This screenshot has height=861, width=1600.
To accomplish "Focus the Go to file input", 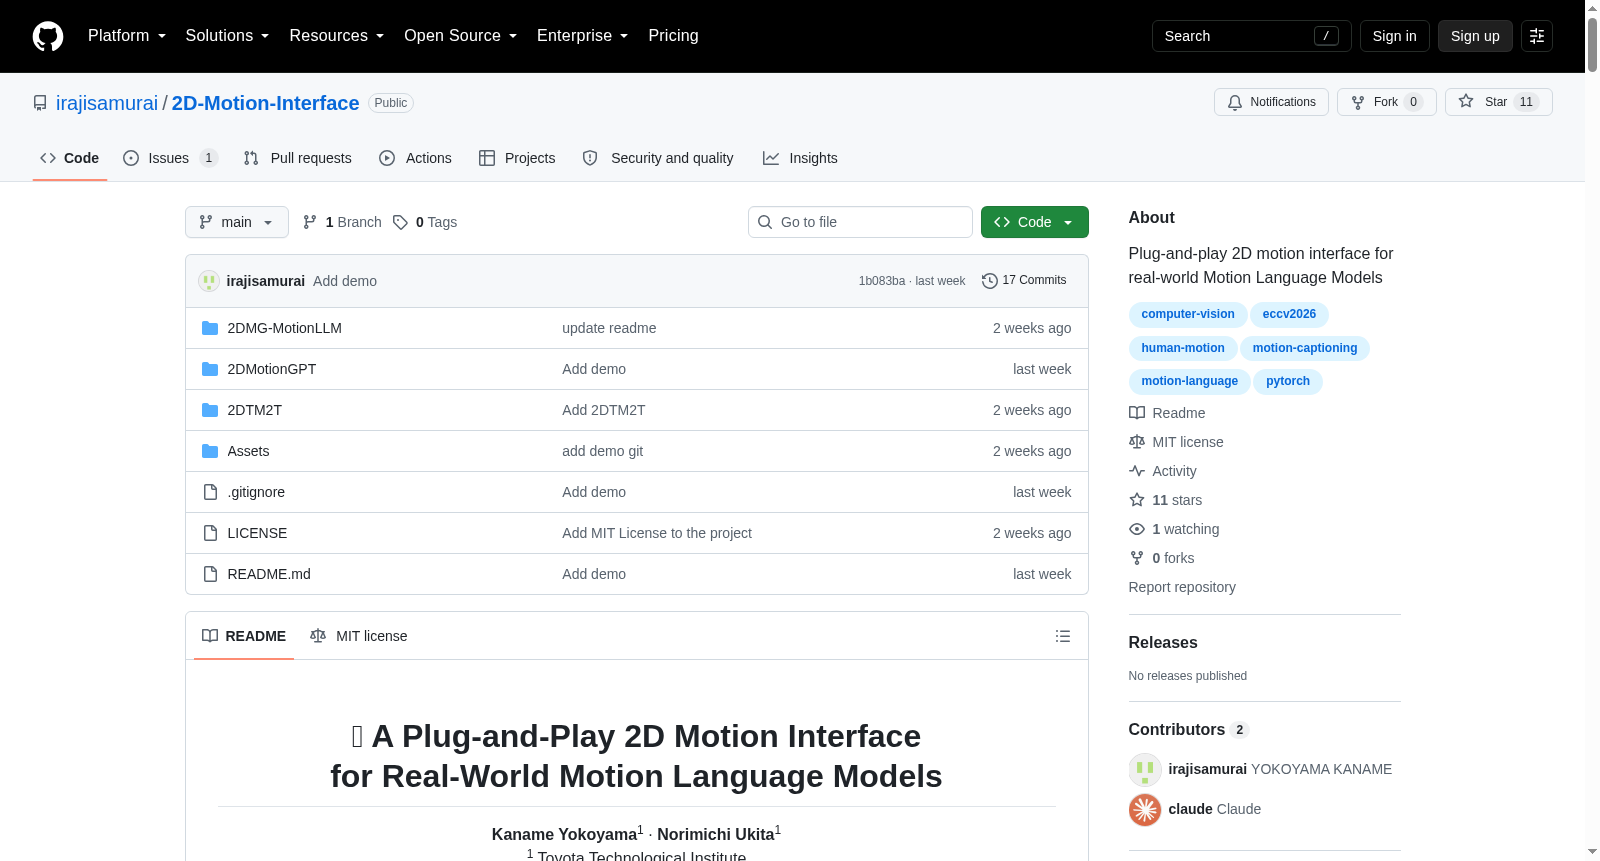I will pos(860,222).
